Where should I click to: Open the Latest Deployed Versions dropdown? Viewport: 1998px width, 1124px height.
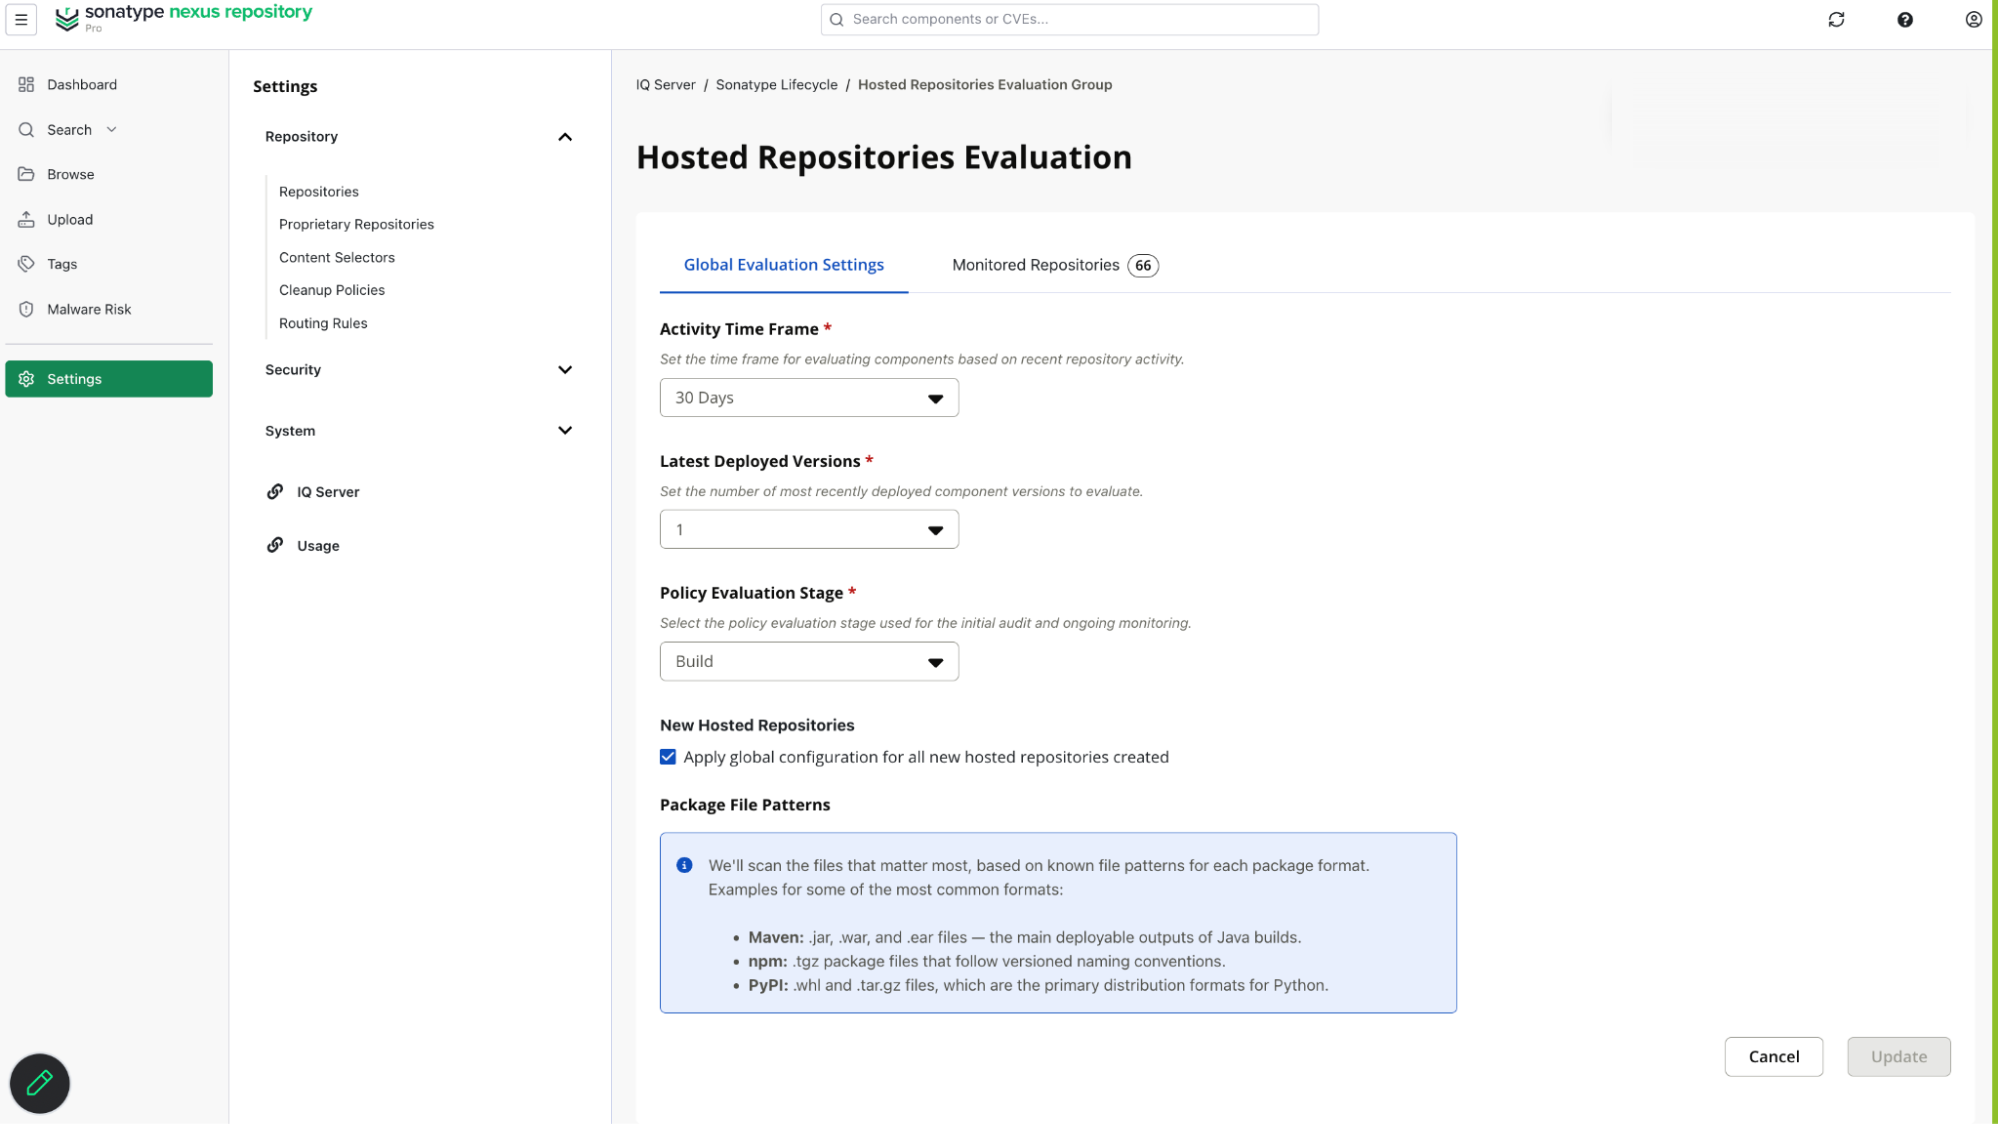point(809,530)
